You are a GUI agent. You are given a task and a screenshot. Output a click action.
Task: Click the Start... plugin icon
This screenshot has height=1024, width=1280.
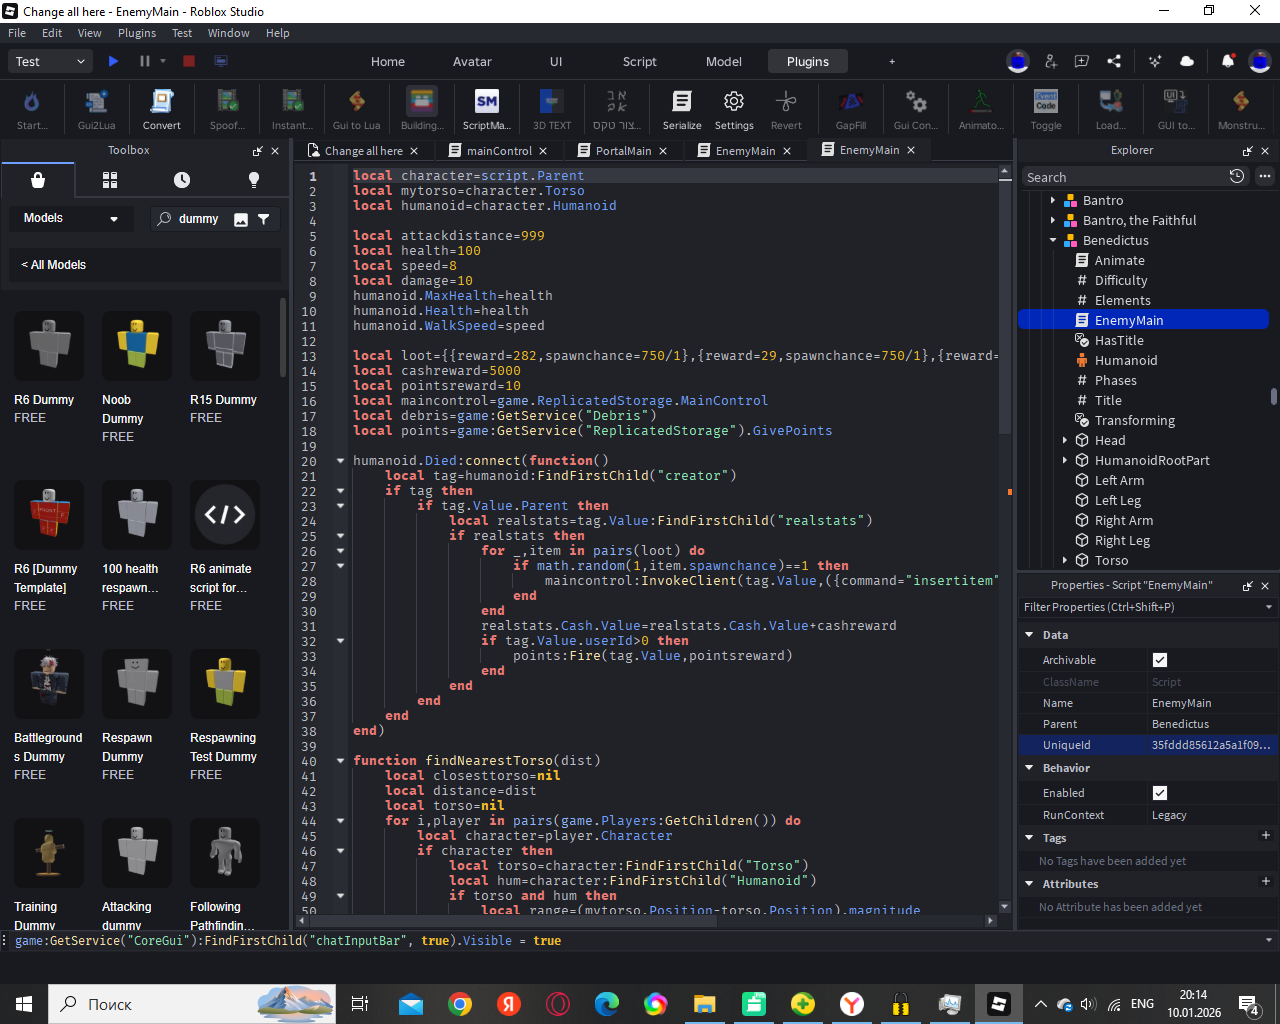click(32, 109)
